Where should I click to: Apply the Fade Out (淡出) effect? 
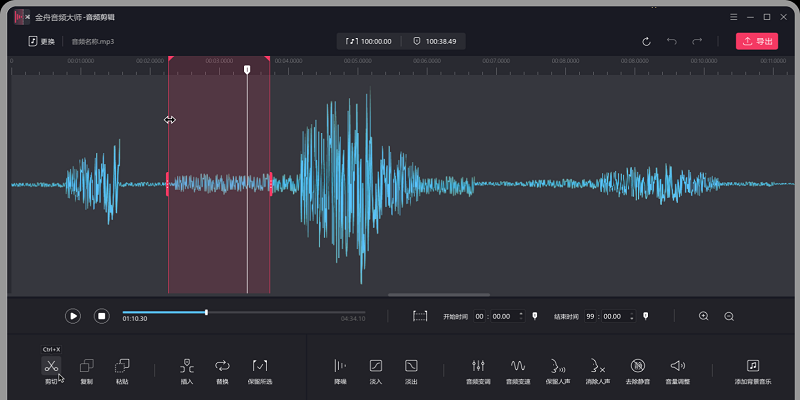tap(411, 366)
